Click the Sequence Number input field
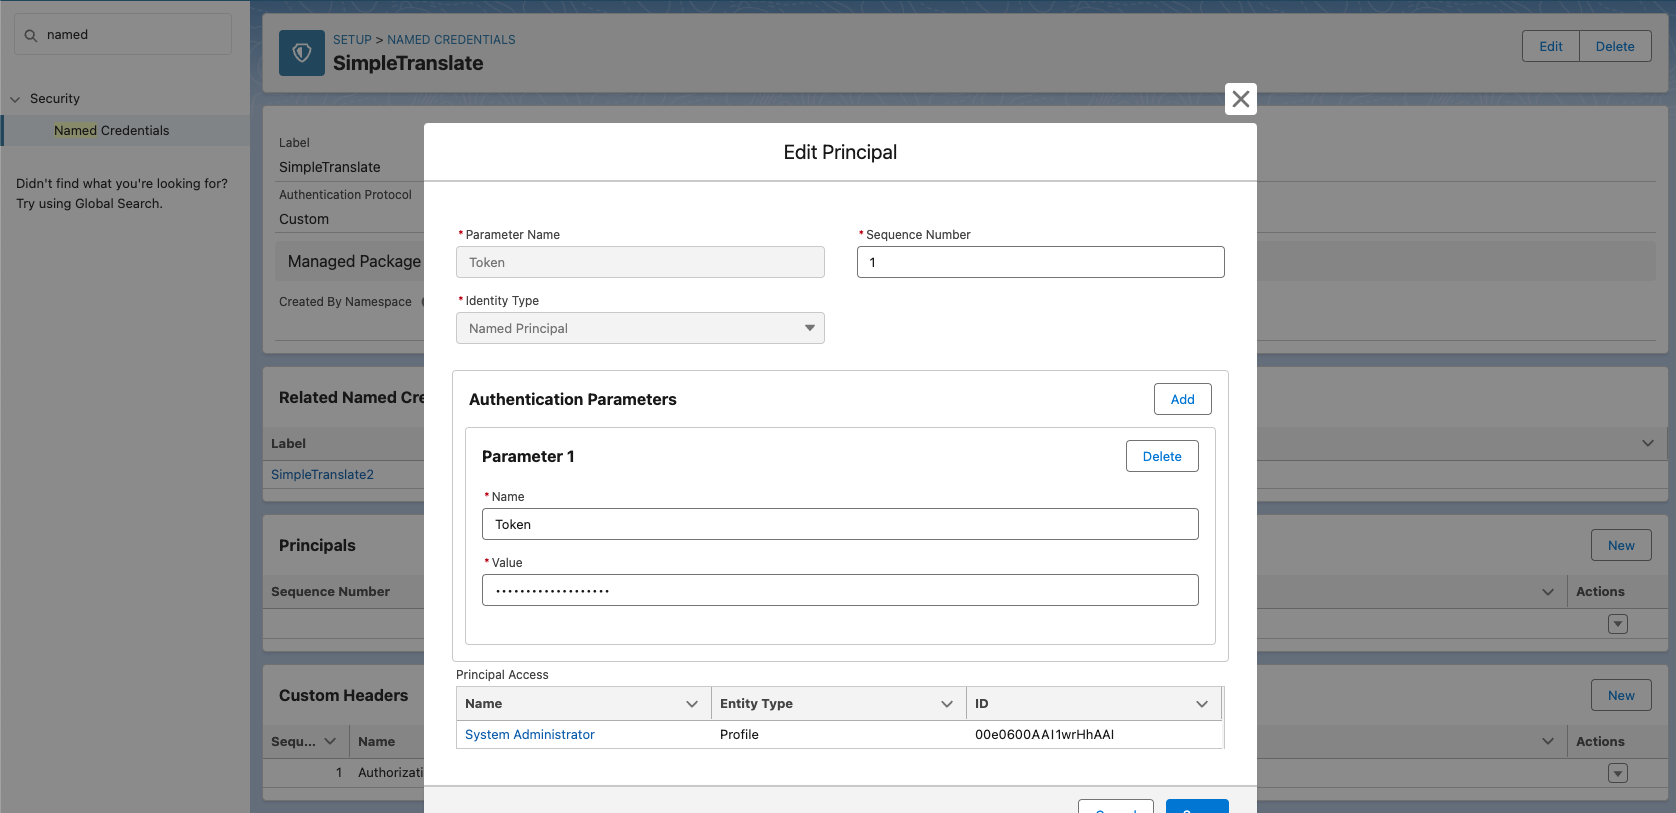Screen dimensions: 1676x813 pyautogui.click(x=1040, y=262)
